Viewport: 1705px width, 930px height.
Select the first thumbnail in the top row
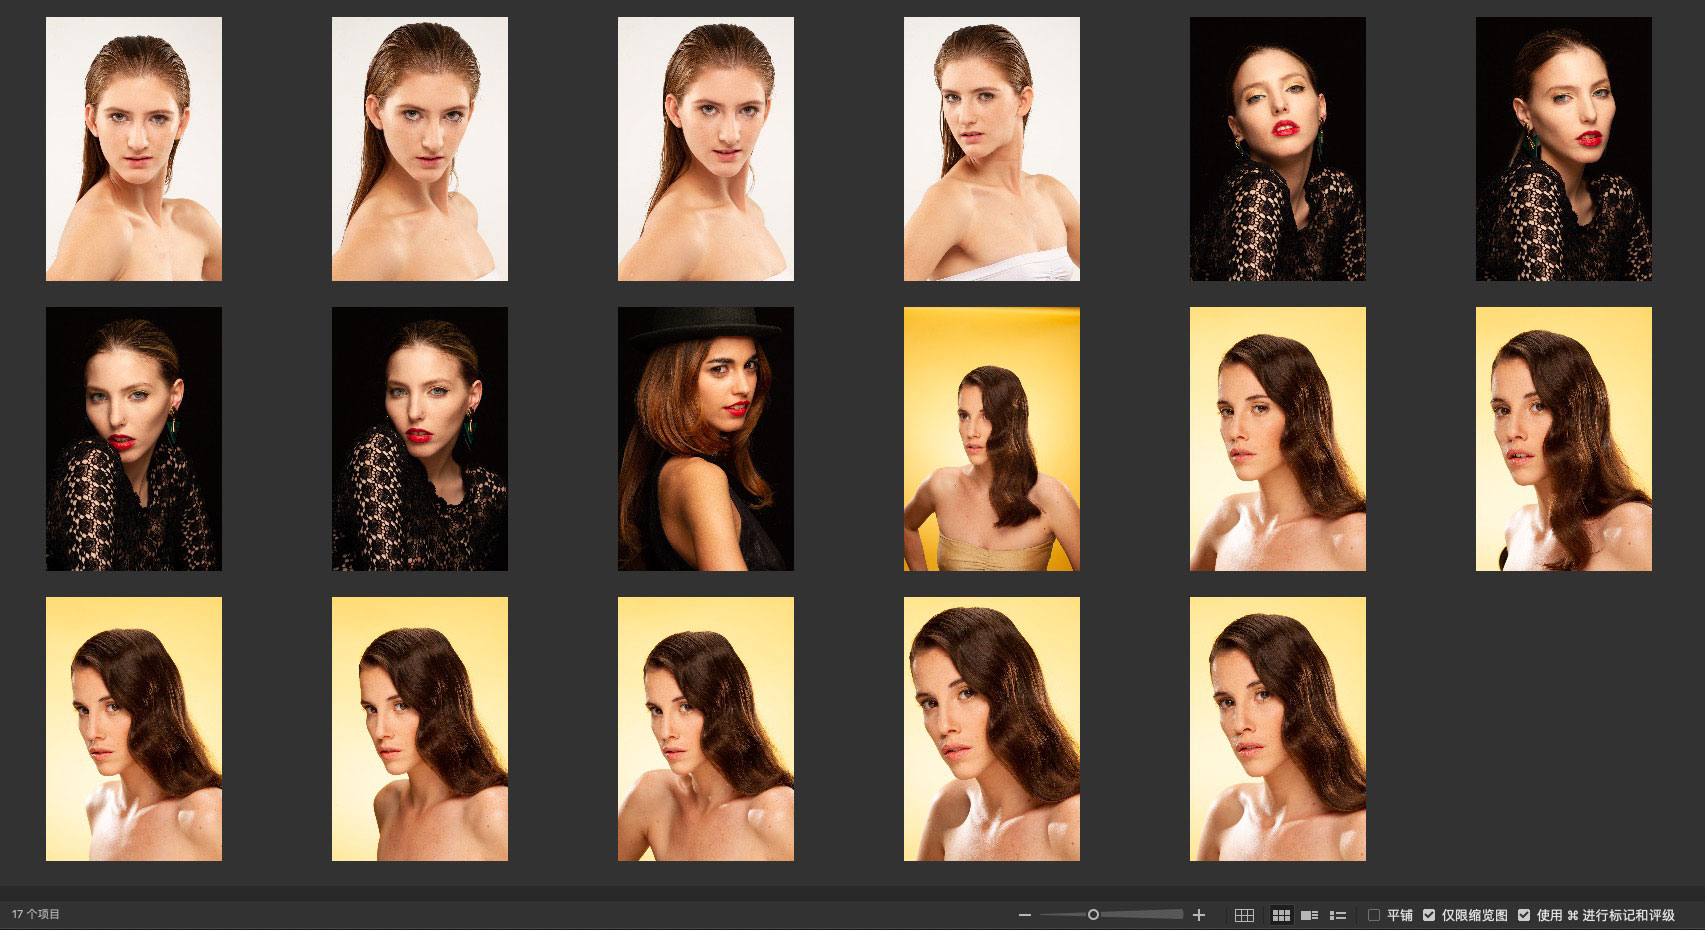pyautogui.click(x=134, y=149)
